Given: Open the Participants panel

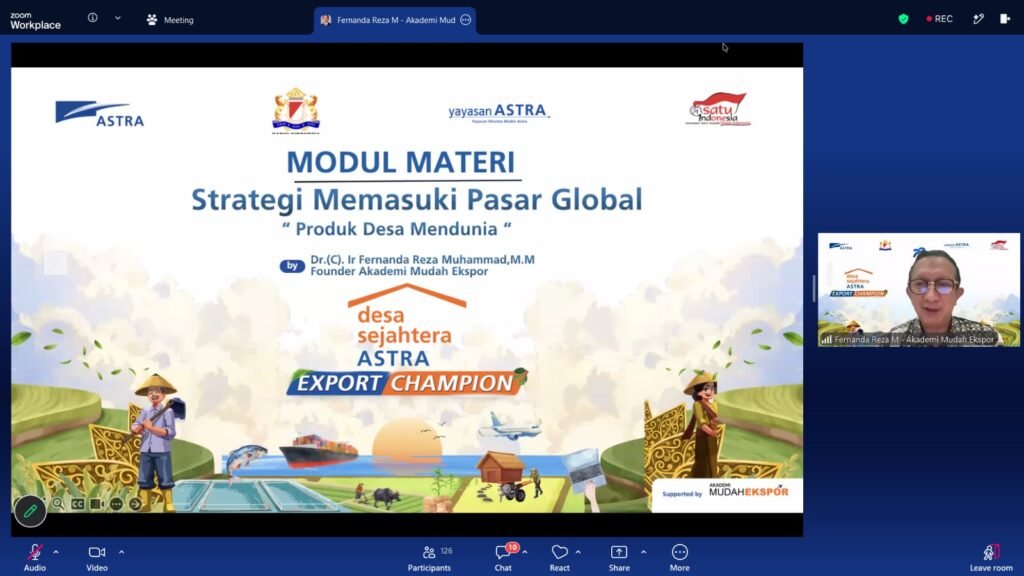Looking at the screenshot, I should 429,558.
